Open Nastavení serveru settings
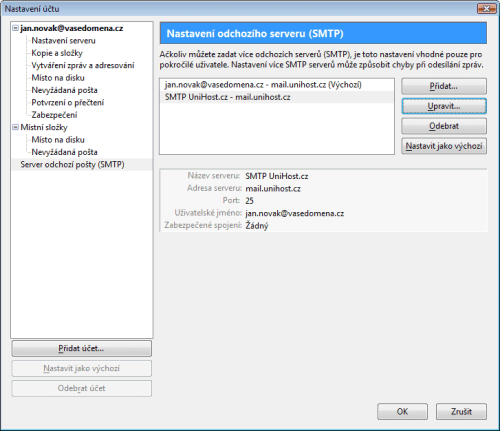 click(x=63, y=41)
